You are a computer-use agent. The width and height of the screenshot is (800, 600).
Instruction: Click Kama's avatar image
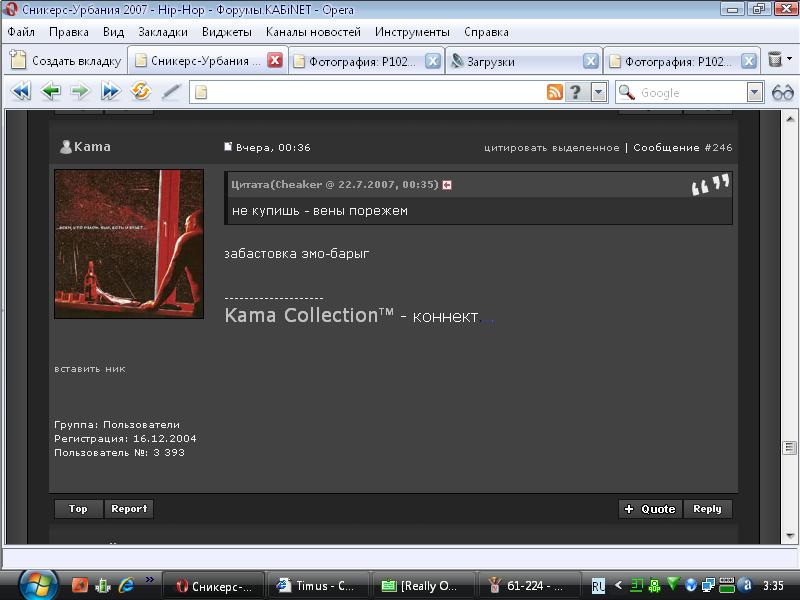tap(128, 243)
